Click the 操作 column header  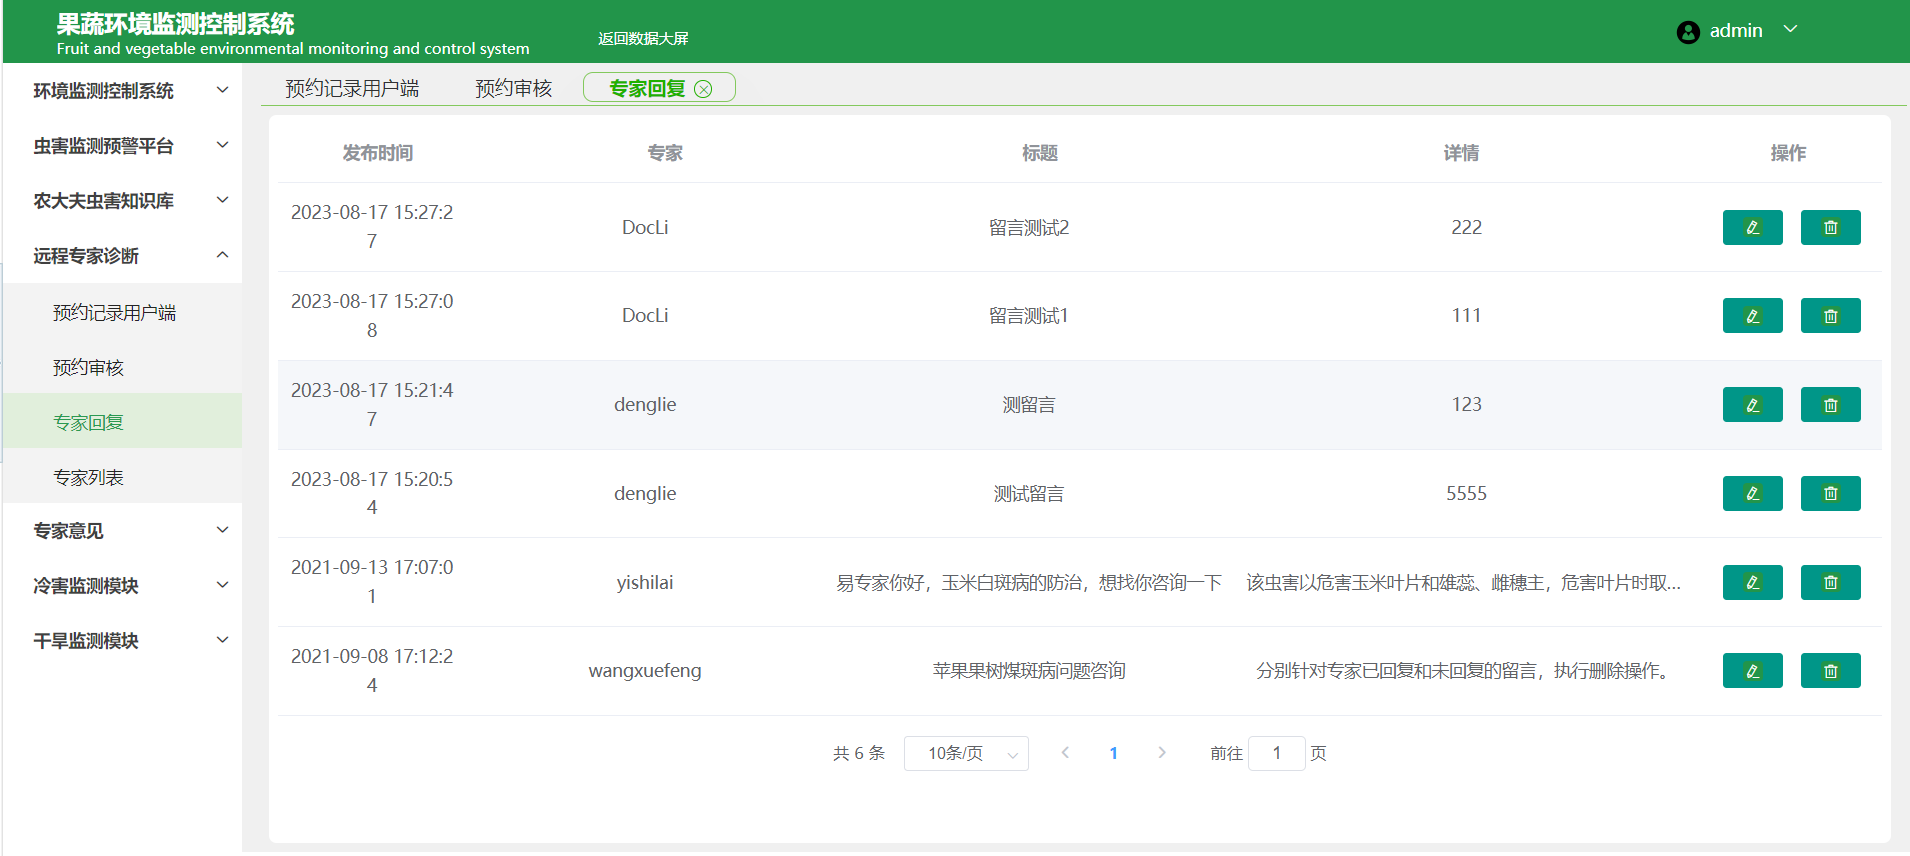[1788, 153]
